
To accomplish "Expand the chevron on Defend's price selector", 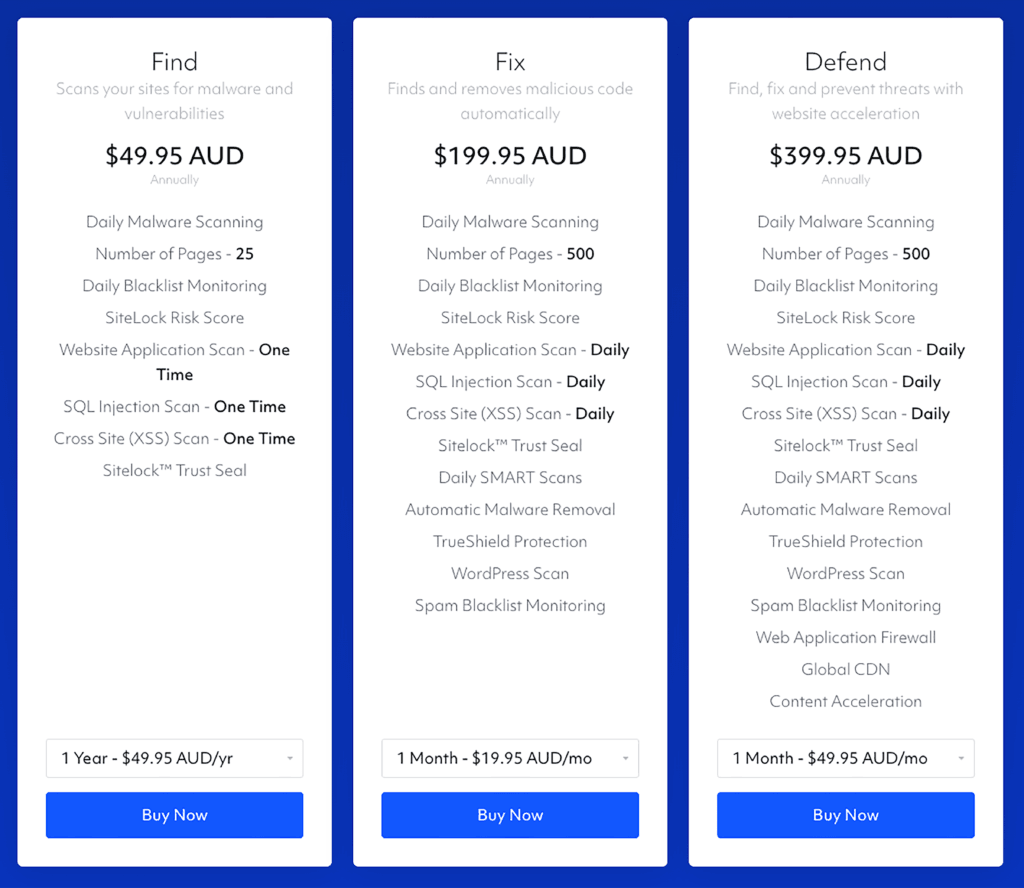I will [962, 758].
